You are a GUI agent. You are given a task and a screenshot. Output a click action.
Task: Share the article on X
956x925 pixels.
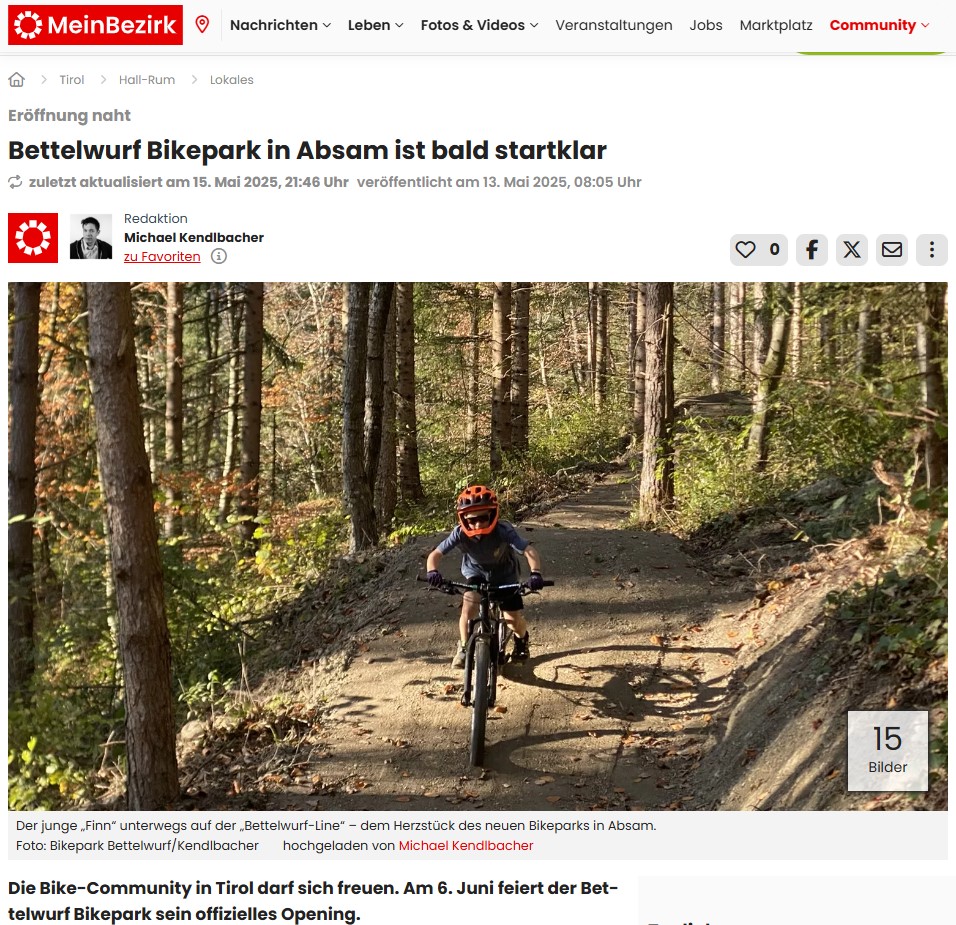click(x=852, y=249)
